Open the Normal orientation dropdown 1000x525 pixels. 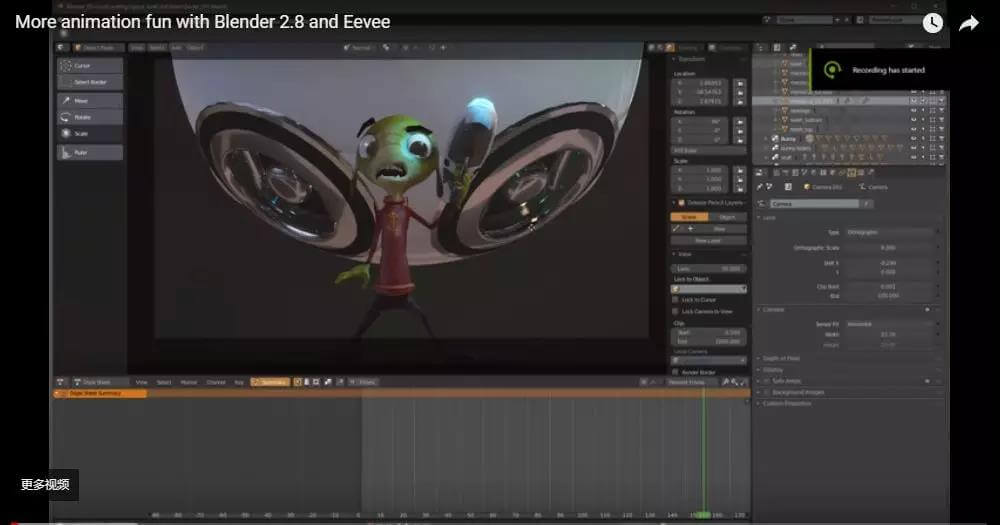click(x=358, y=47)
